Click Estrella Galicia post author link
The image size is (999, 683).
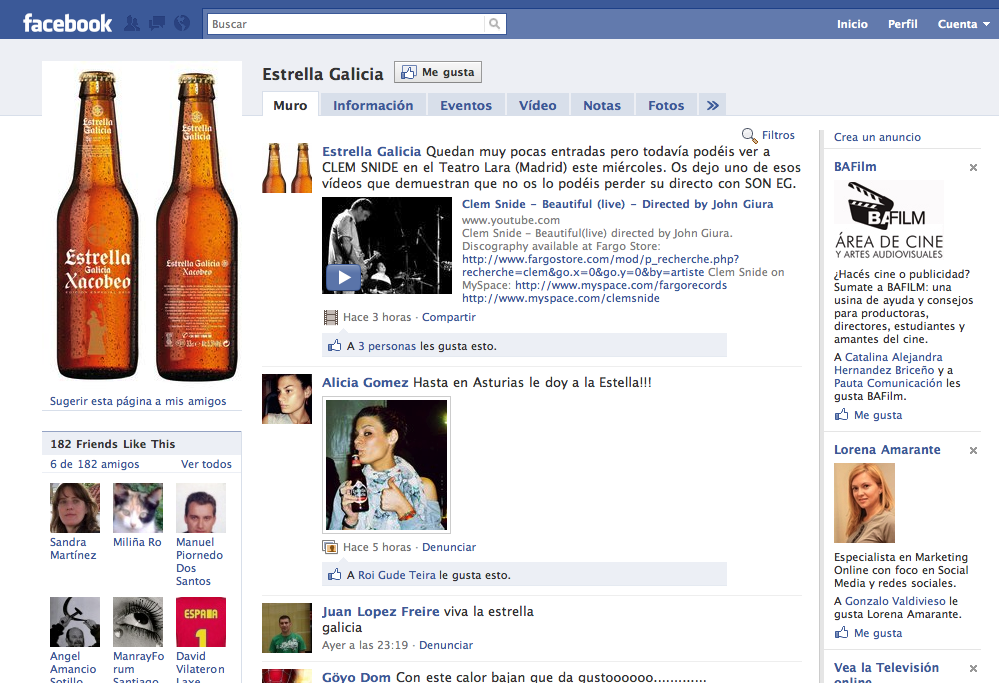tap(371, 152)
